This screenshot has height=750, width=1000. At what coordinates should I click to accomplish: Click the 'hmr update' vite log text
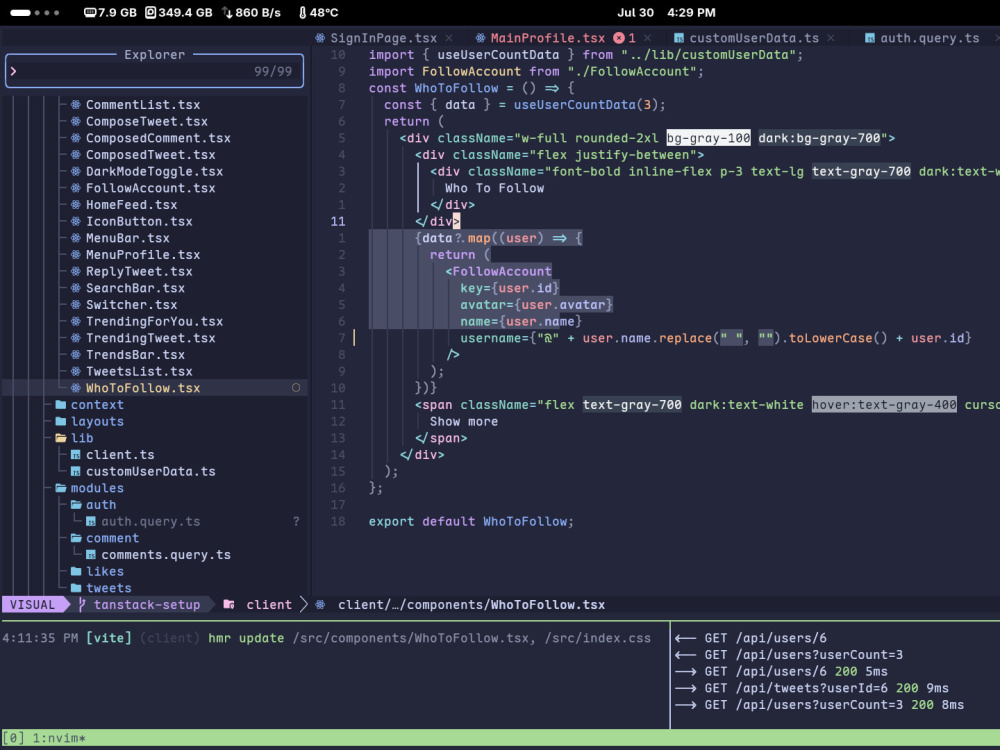tap(246, 638)
